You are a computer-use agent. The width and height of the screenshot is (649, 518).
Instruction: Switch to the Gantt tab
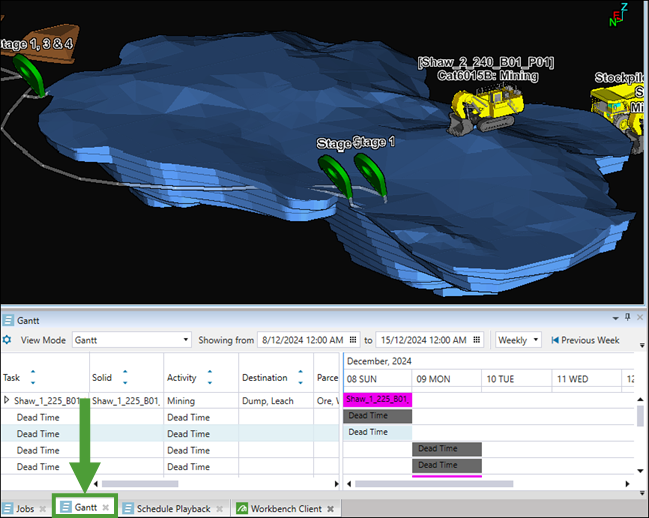coord(84,508)
